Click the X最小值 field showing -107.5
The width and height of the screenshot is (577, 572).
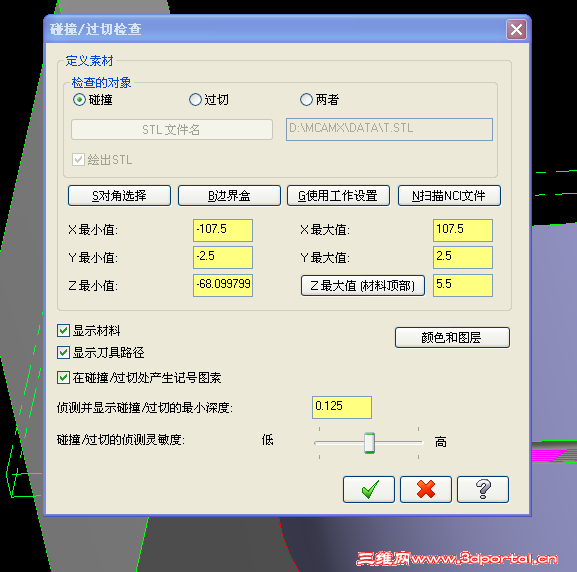click(223, 230)
